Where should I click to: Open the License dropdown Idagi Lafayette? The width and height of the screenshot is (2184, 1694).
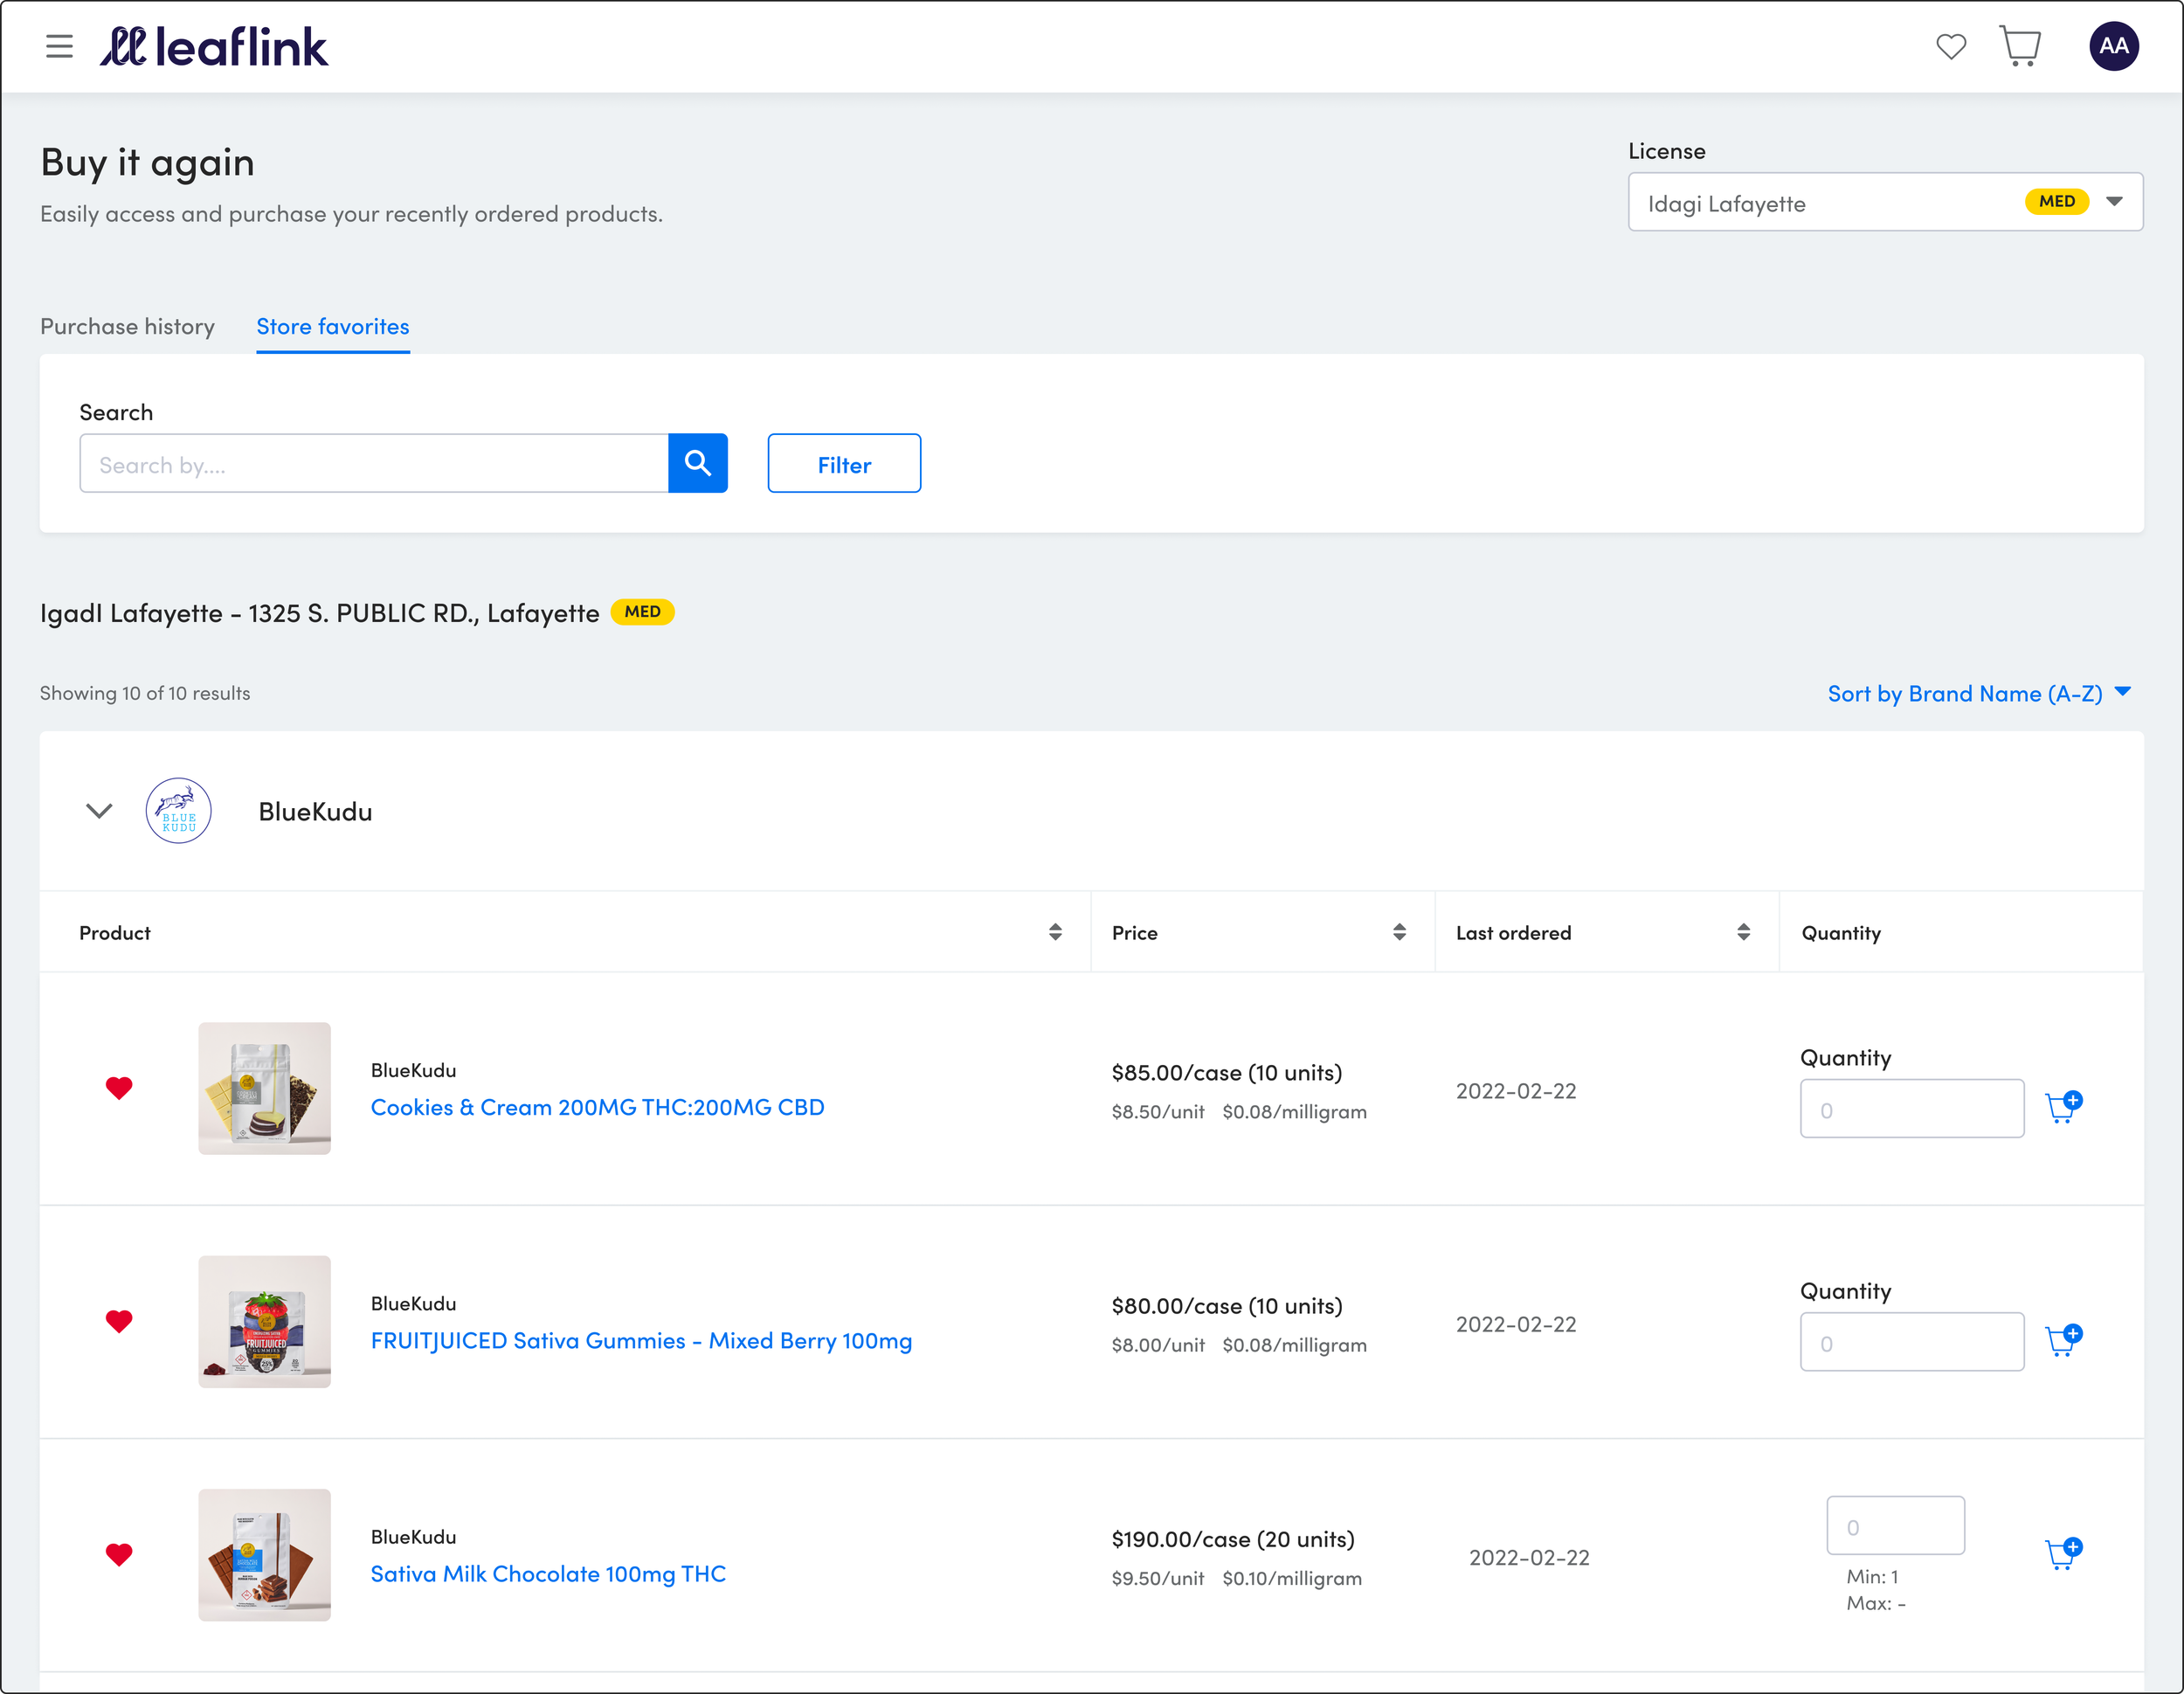coord(1884,202)
